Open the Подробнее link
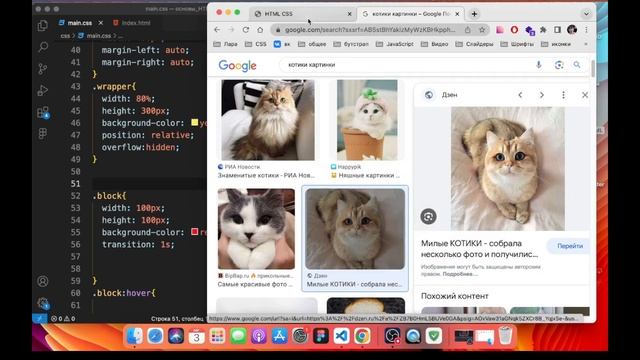Viewport: 640px width, 360px height. point(460,274)
